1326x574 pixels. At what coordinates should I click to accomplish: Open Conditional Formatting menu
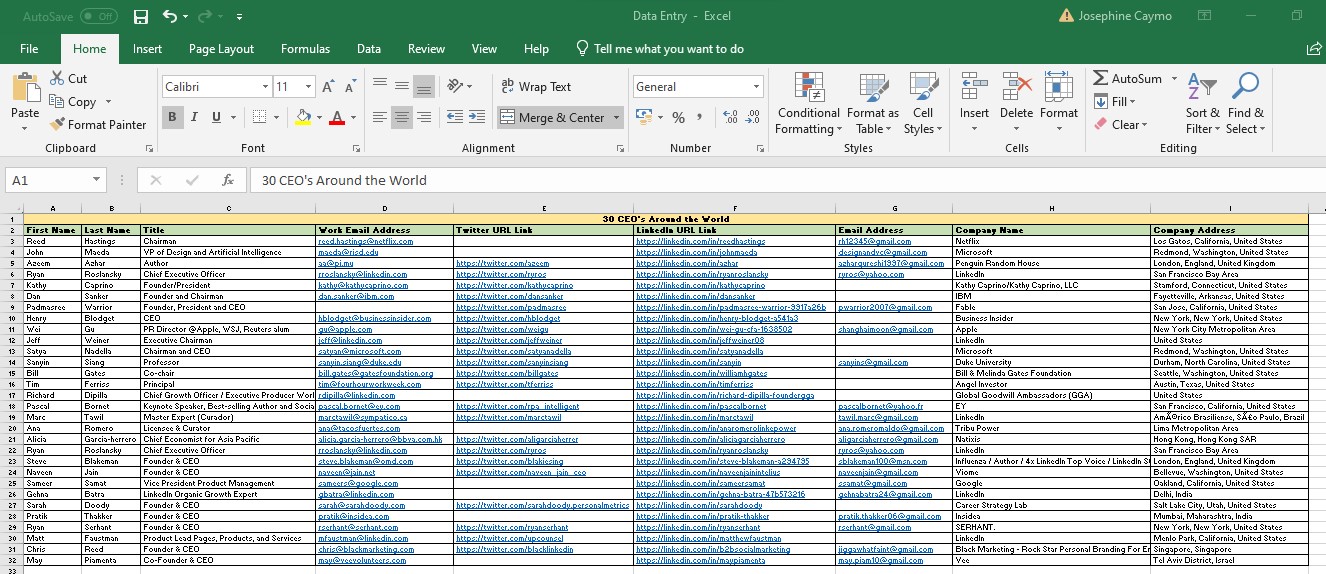coord(808,103)
